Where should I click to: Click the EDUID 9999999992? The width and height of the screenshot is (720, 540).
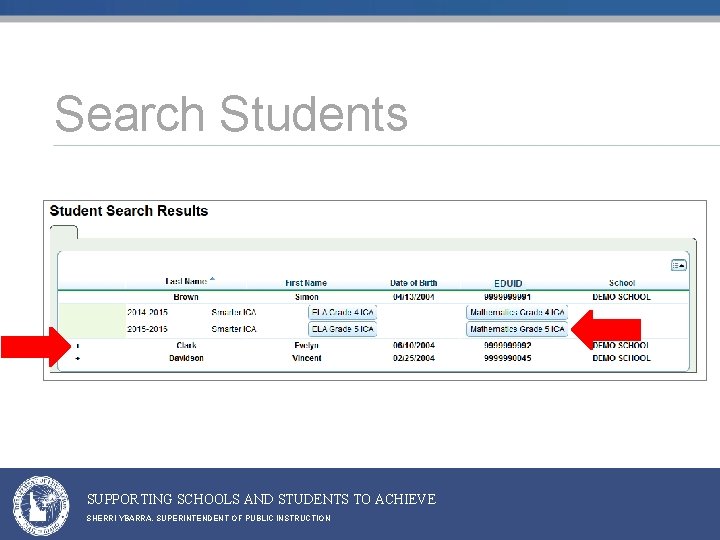[x=507, y=345]
